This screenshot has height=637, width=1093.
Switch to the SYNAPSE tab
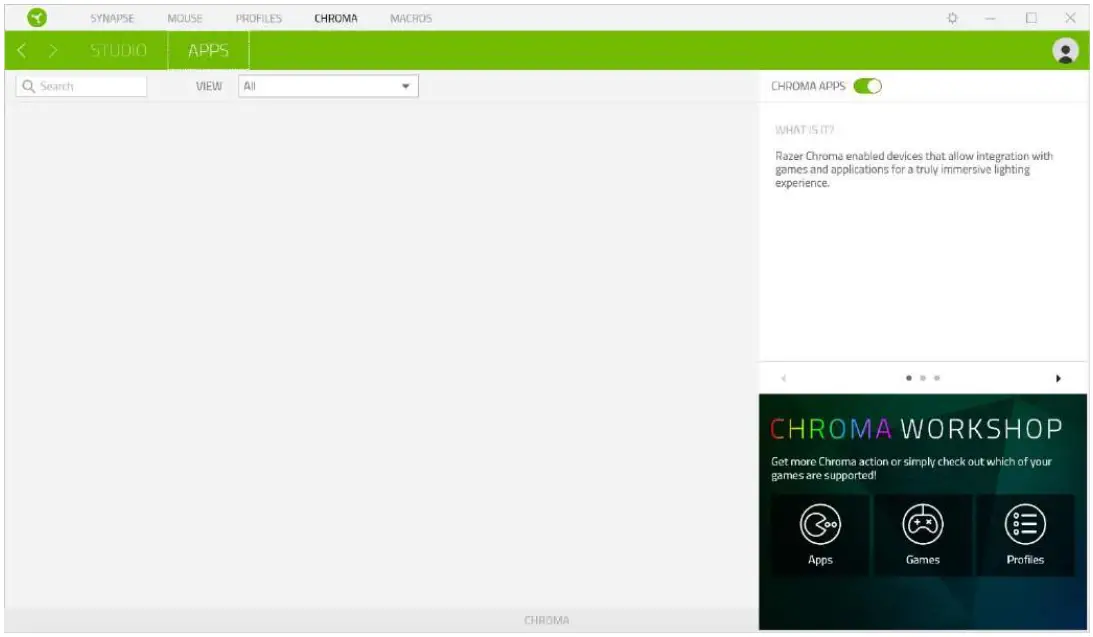pyautogui.click(x=113, y=17)
